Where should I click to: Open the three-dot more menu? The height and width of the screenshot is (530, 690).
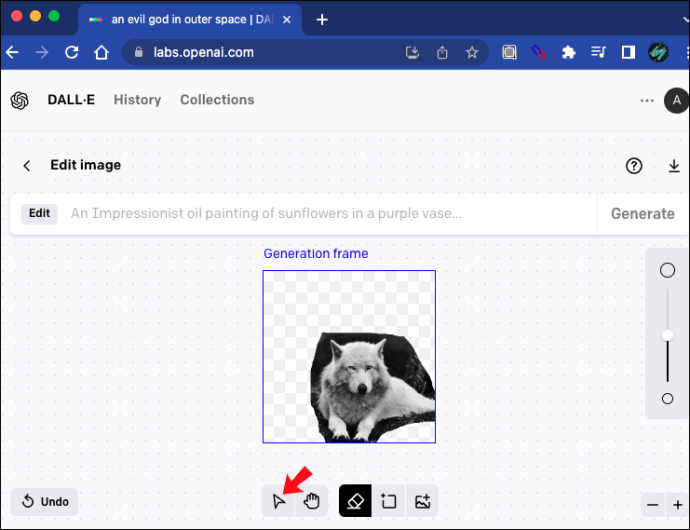[x=646, y=100]
